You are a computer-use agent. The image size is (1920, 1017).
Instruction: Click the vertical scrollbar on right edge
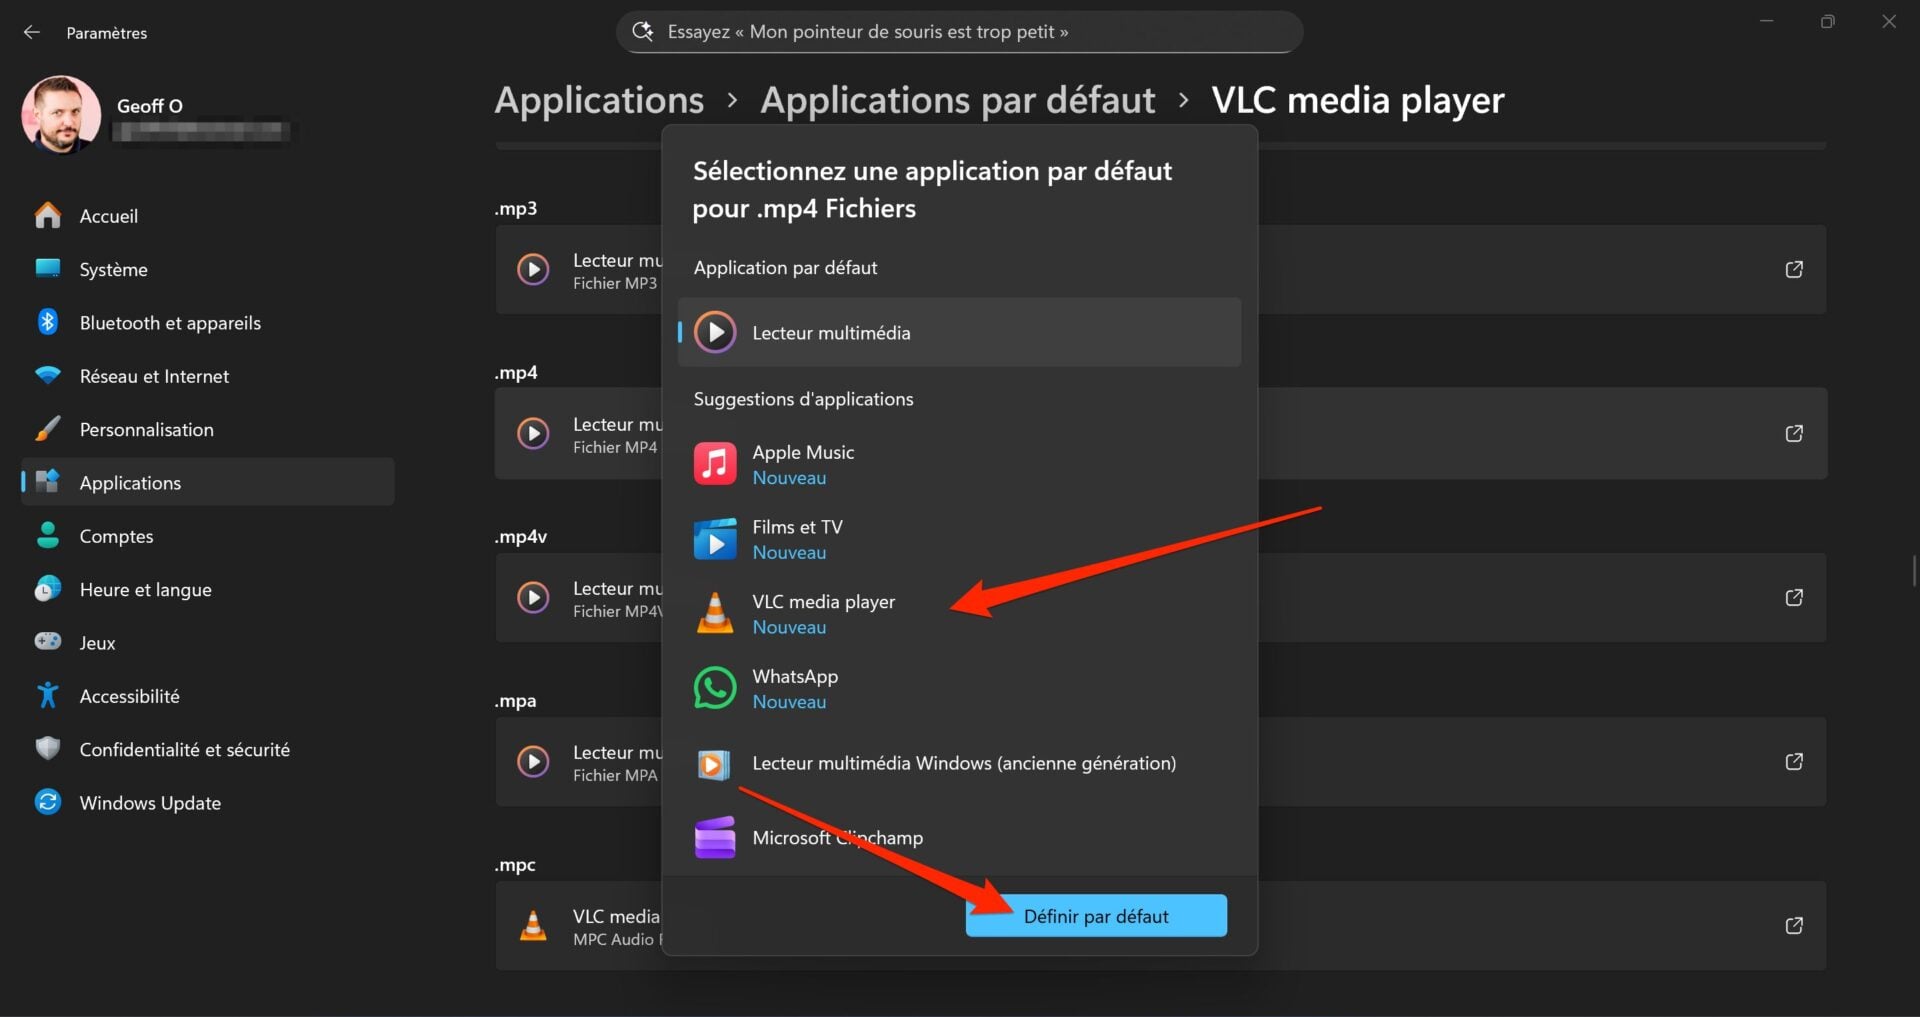point(1914,571)
